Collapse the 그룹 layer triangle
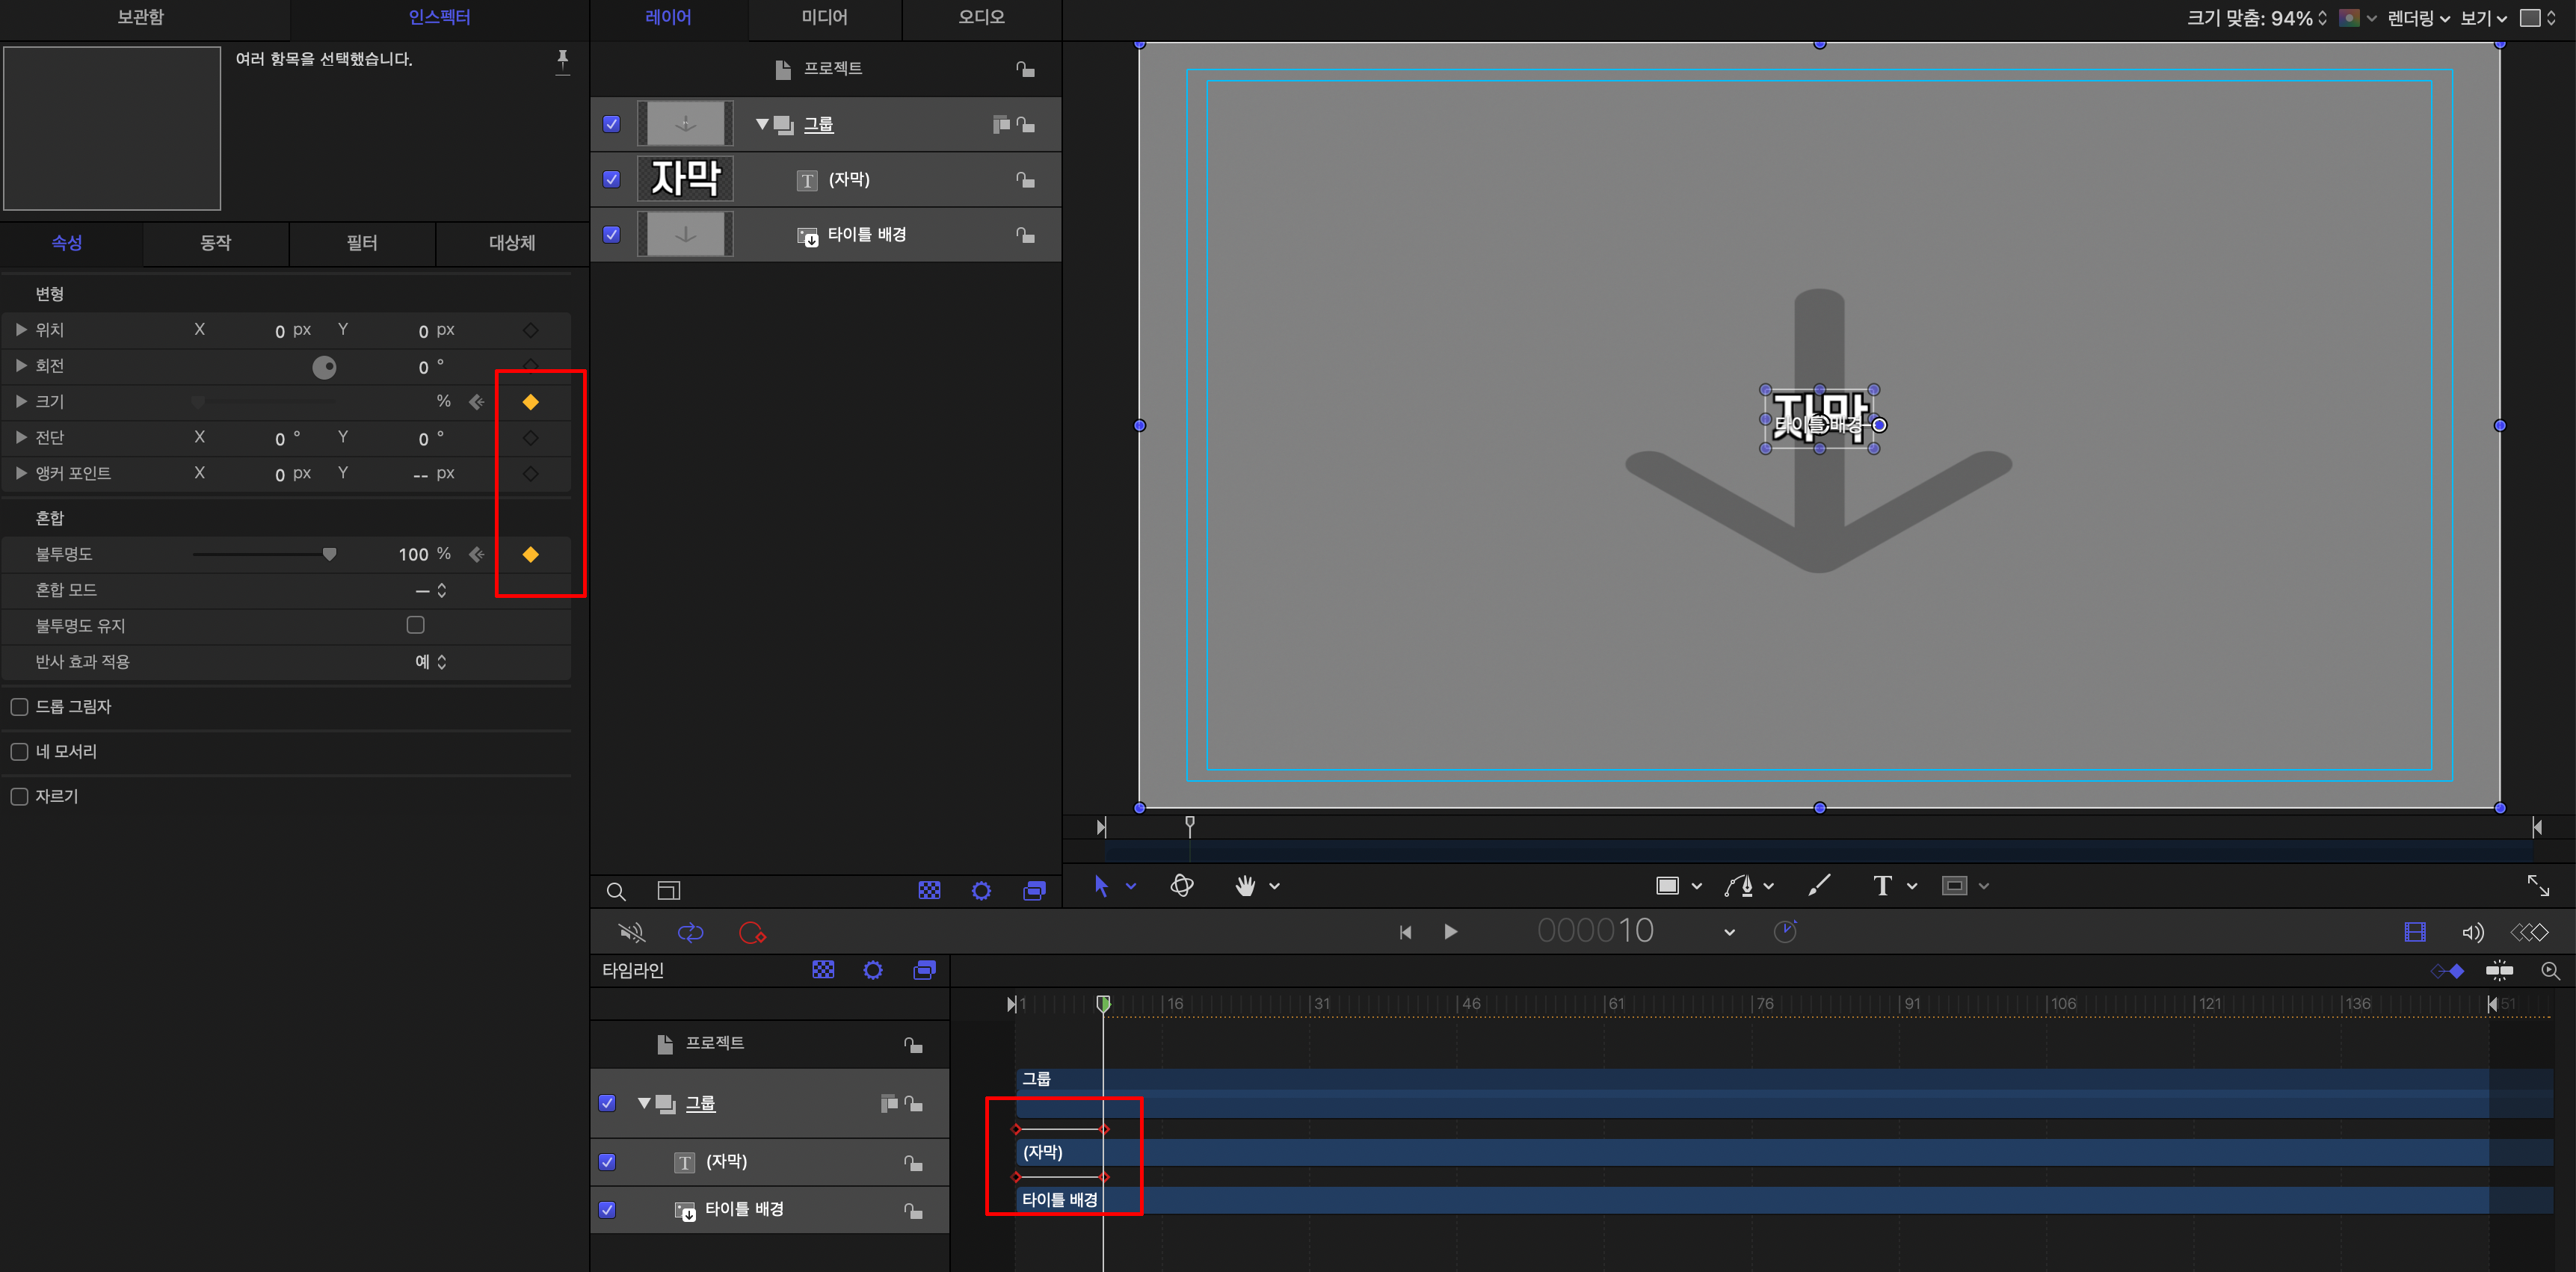The width and height of the screenshot is (2576, 1272). click(x=762, y=124)
